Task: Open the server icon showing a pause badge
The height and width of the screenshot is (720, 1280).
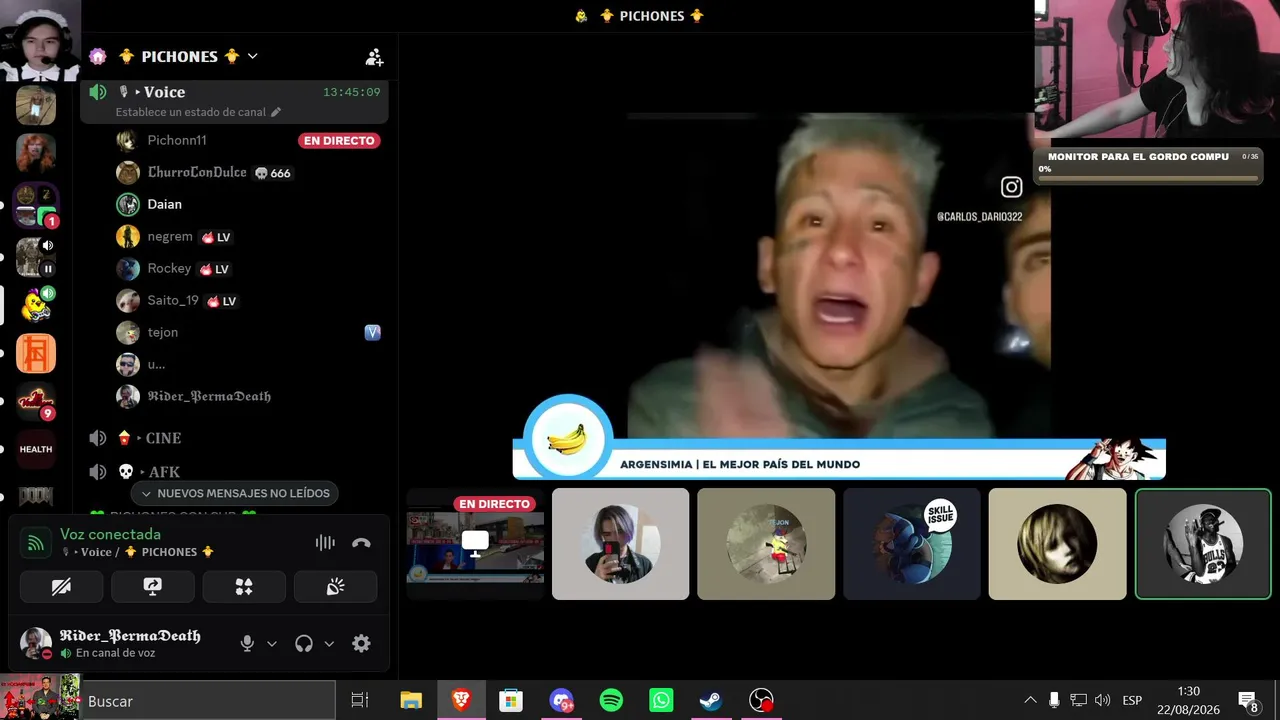Action: [x=36, y=257]
